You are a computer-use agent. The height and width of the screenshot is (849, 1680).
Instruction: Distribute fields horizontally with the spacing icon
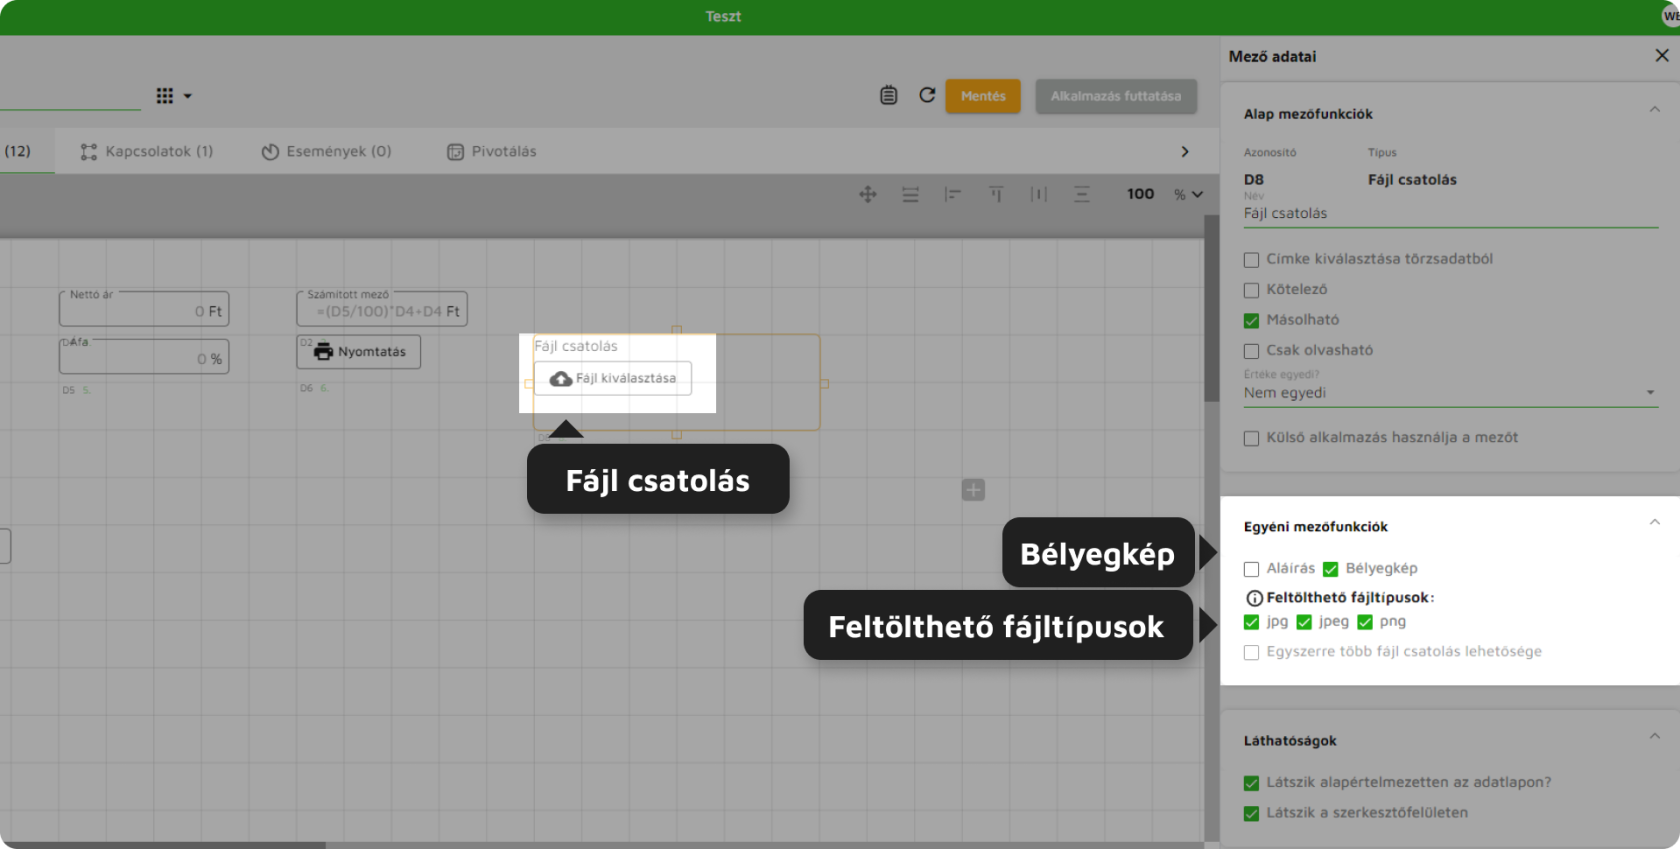(1039, 194)
